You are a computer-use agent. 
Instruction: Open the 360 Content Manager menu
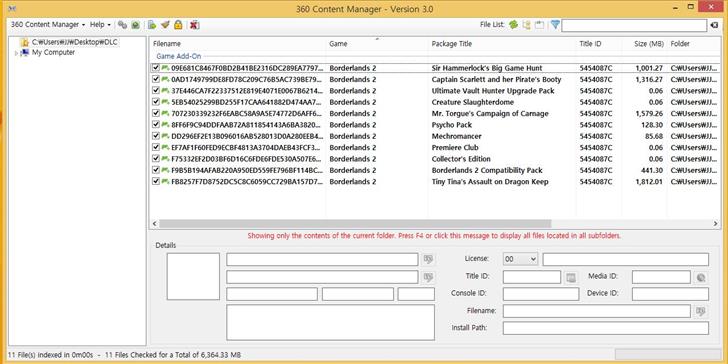pyautogui.click(x=48, y=24)
